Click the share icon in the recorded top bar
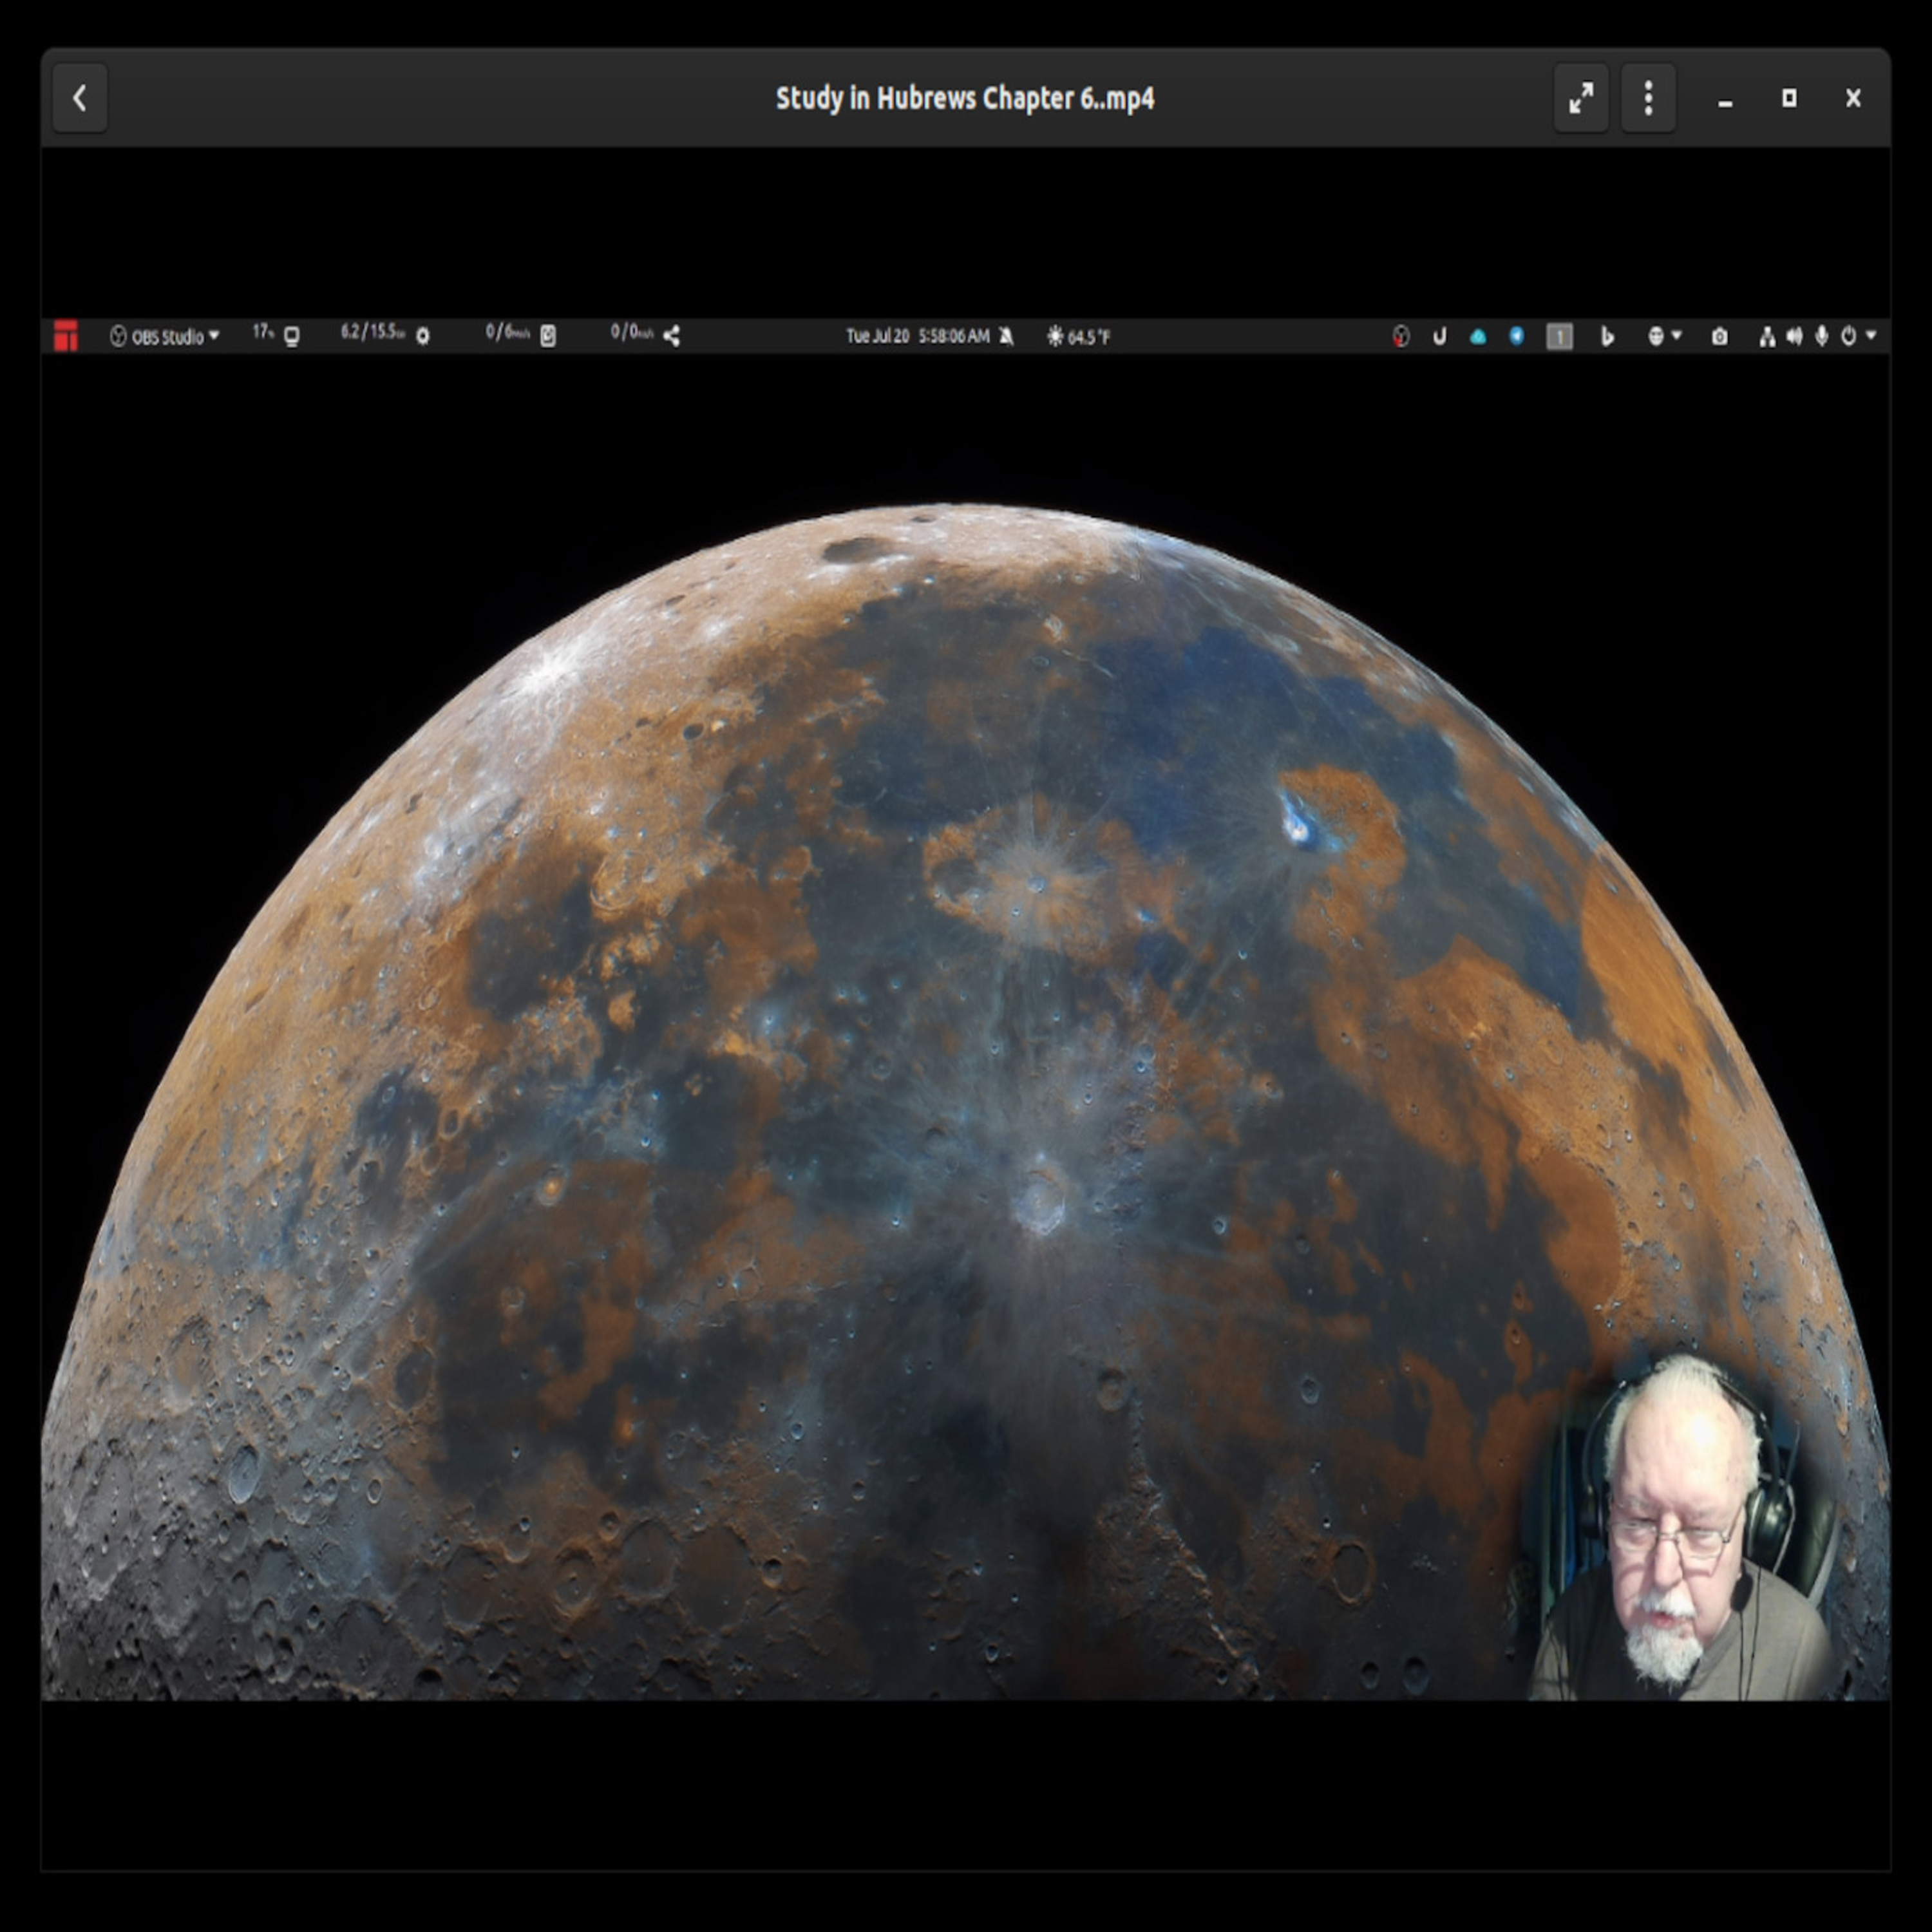Viewport: 1932px width, 1932px height. pos(672,337)
